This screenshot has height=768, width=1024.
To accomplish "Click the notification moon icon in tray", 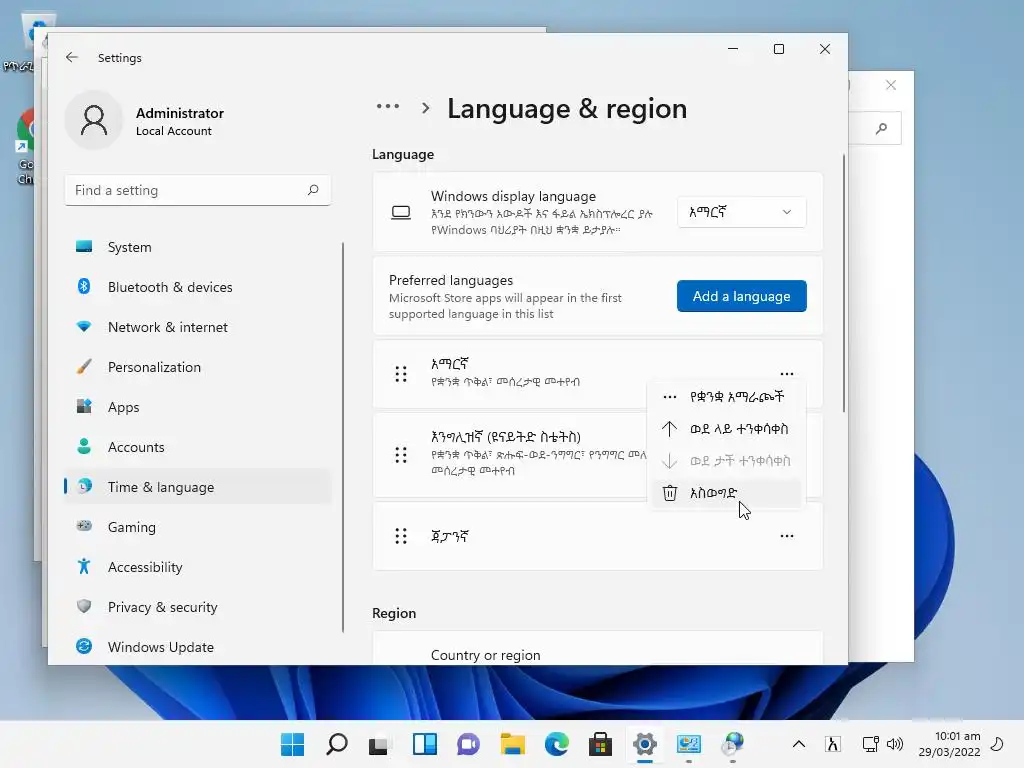I will pyautogui.click(x=997, y=744).
